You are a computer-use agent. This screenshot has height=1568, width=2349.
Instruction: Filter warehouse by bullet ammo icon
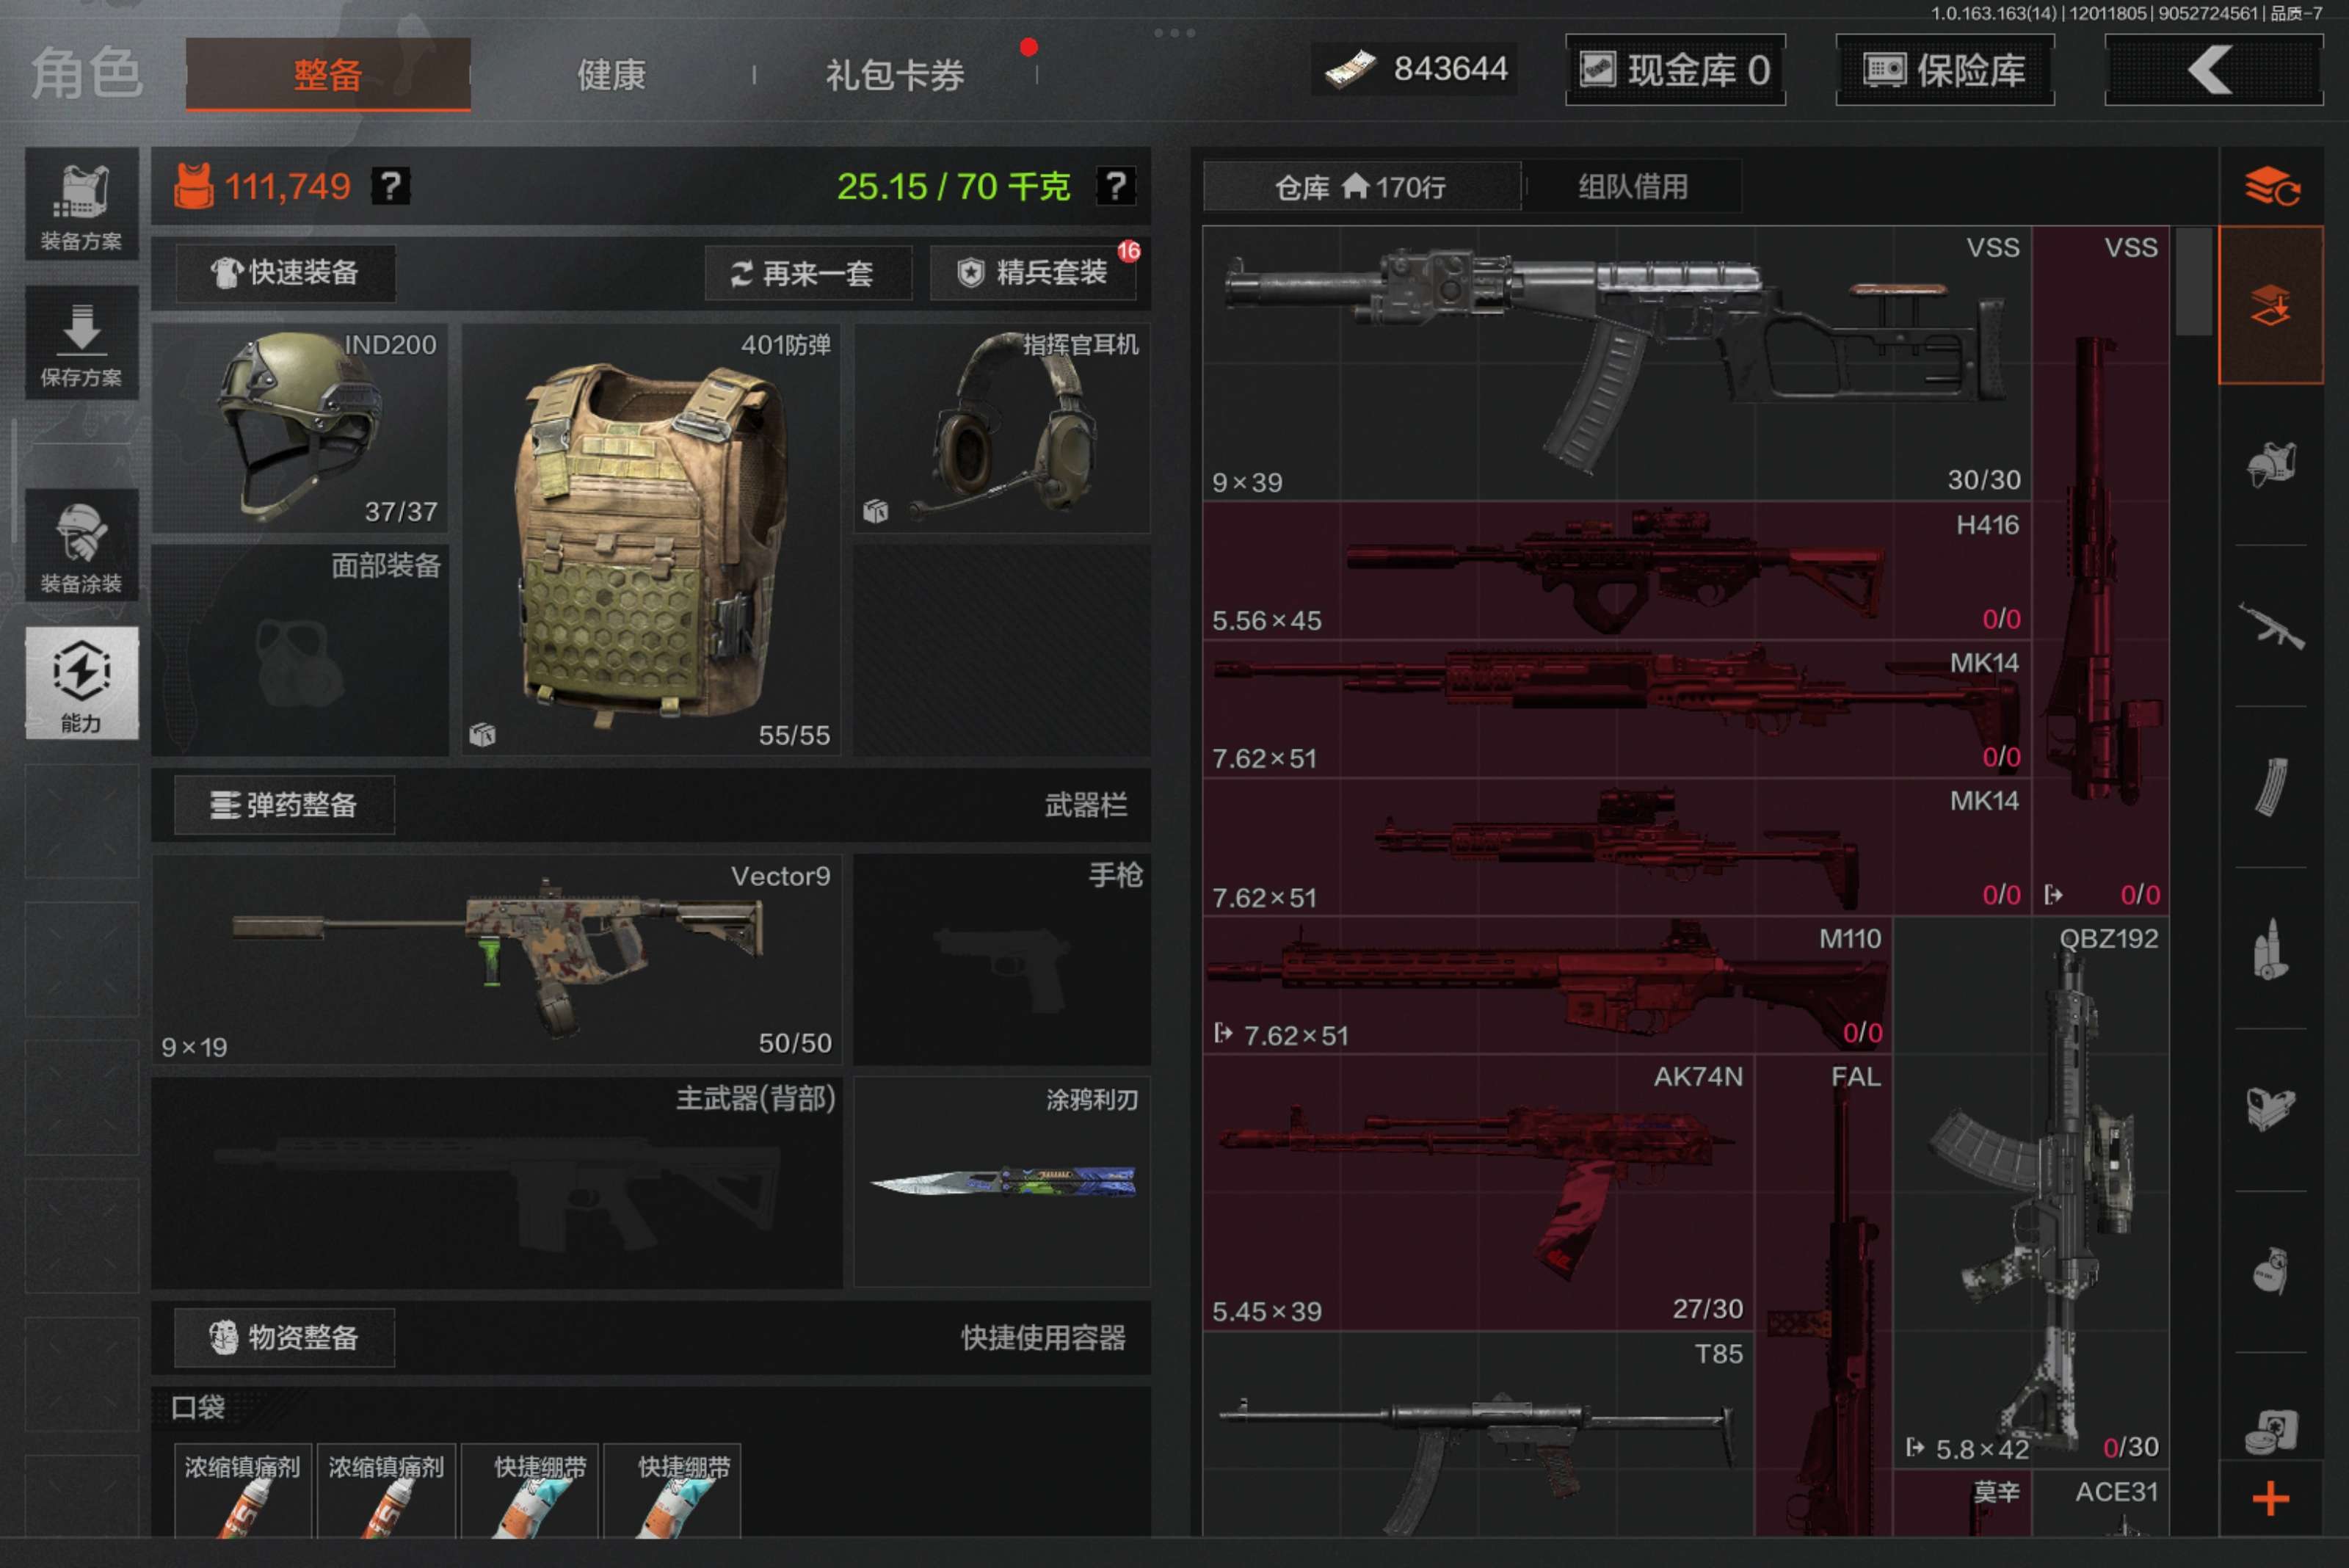tap(2270, 949)
